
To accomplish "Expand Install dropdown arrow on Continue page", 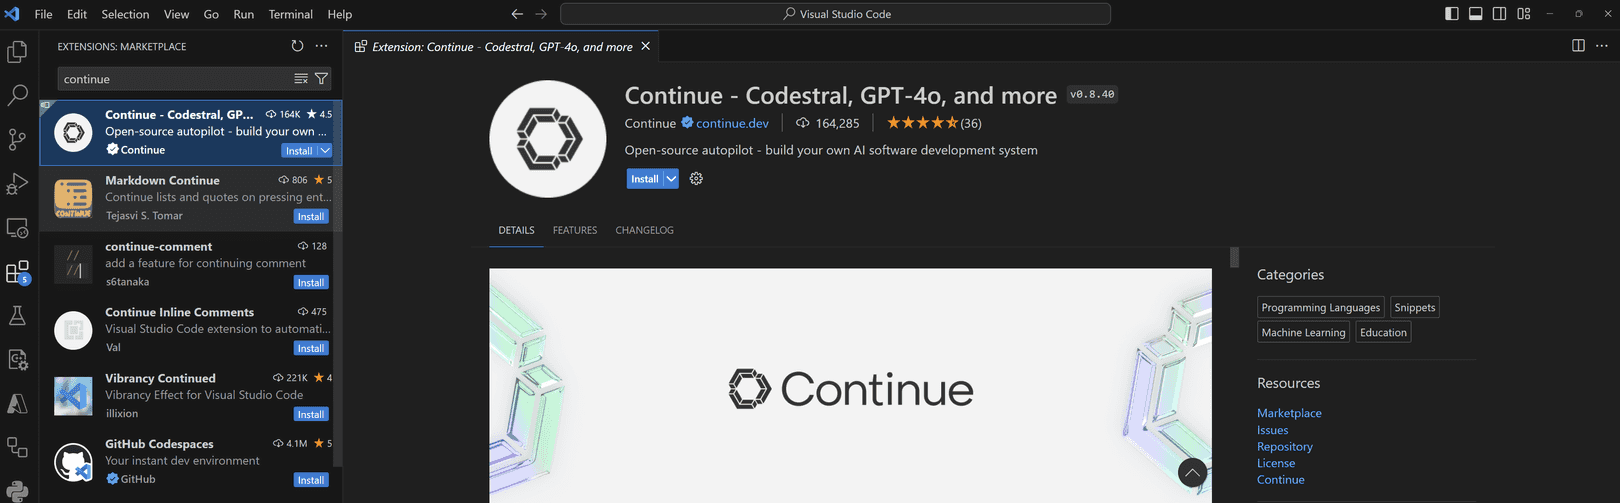I will click(671, 179).
